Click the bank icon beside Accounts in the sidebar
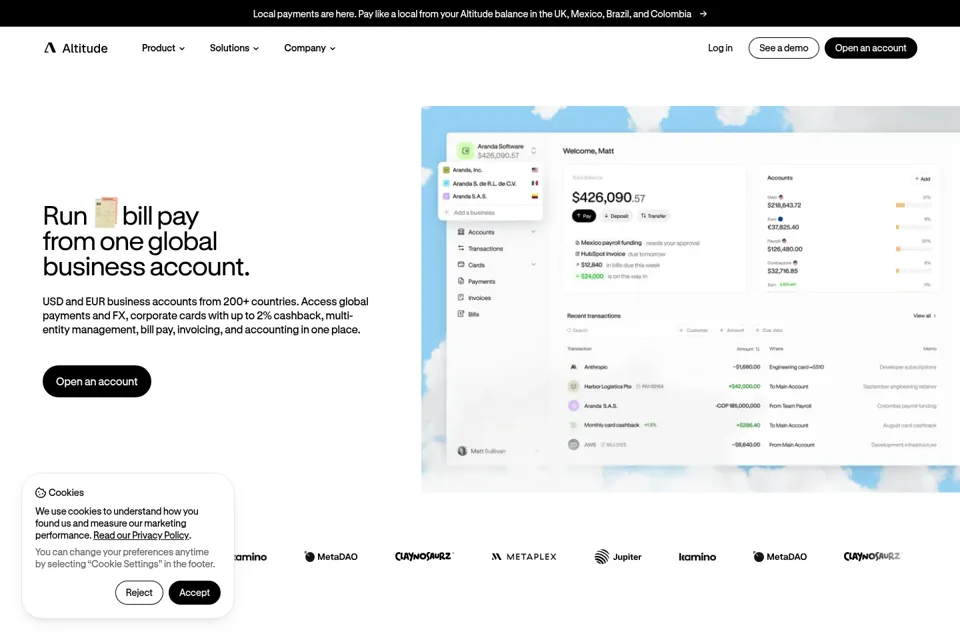The image size is (960, 640). click(x=461, y=232)
